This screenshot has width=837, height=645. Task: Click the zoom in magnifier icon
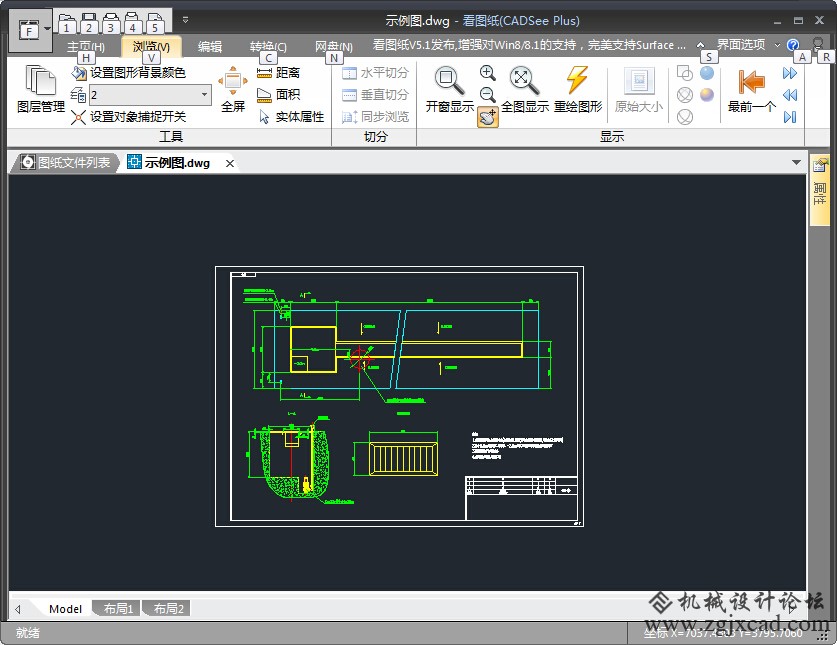coord(487,73)
